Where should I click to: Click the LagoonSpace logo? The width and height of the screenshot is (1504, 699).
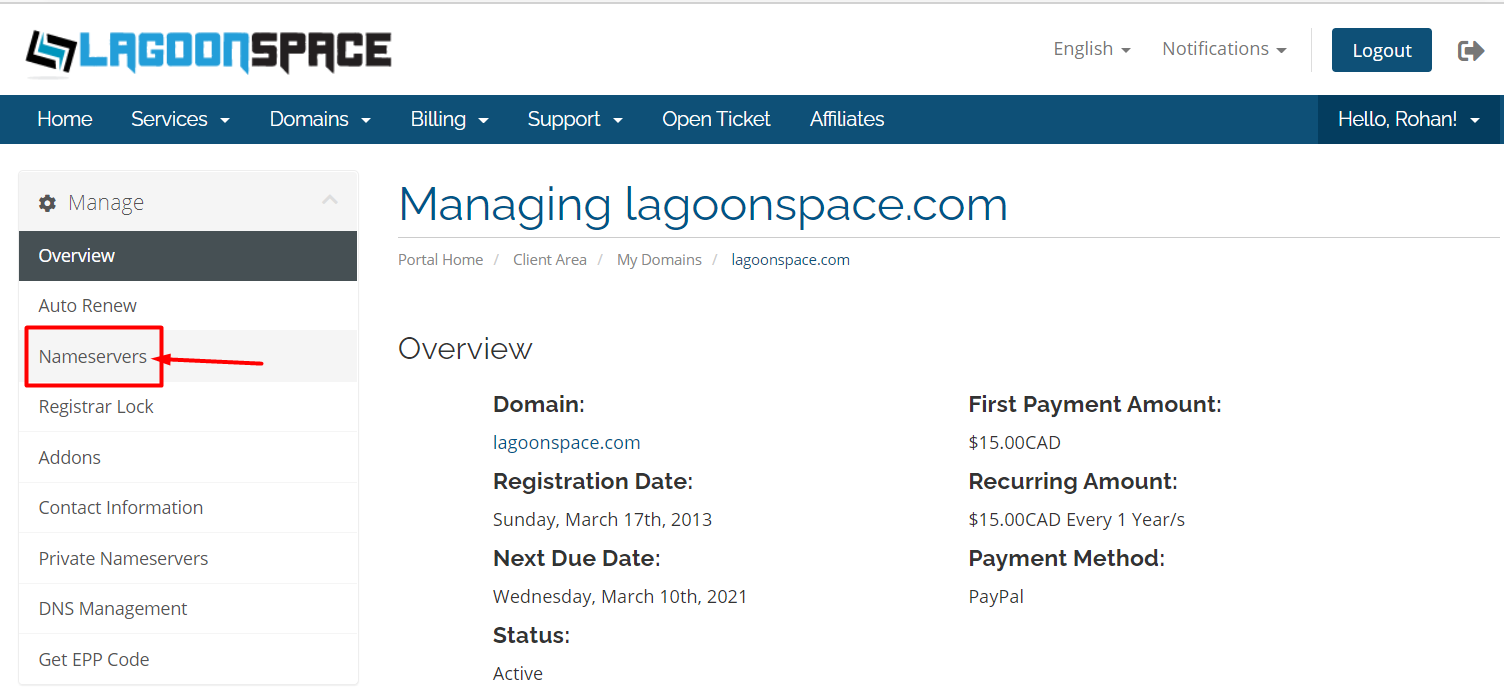point(208,52)
